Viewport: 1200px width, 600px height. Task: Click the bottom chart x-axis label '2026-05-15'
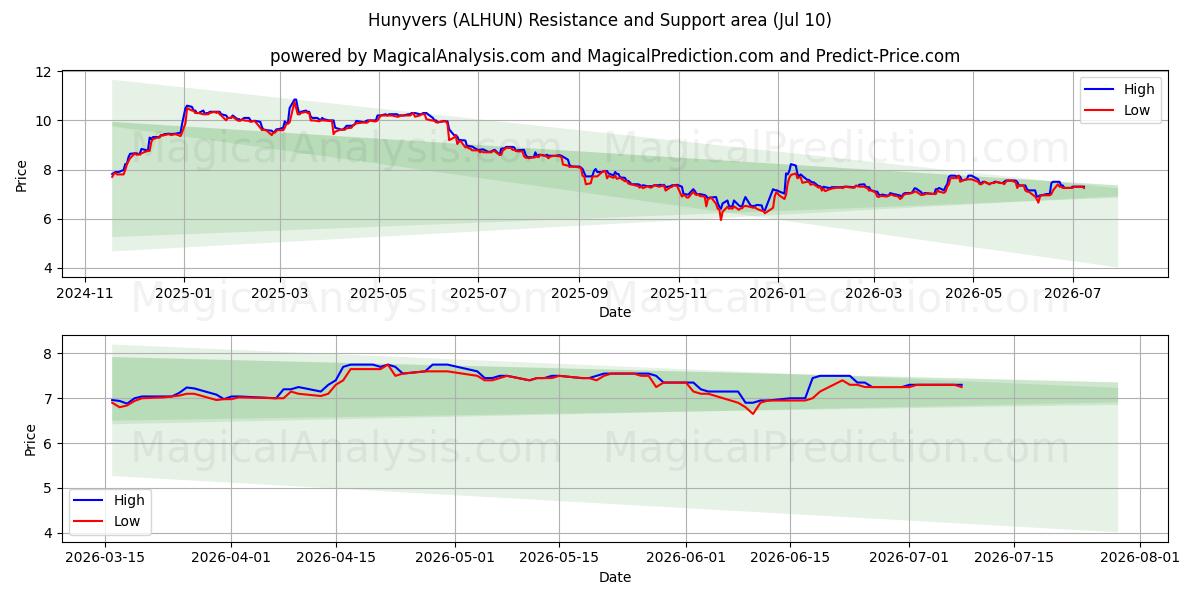click(x=557, y=559)
